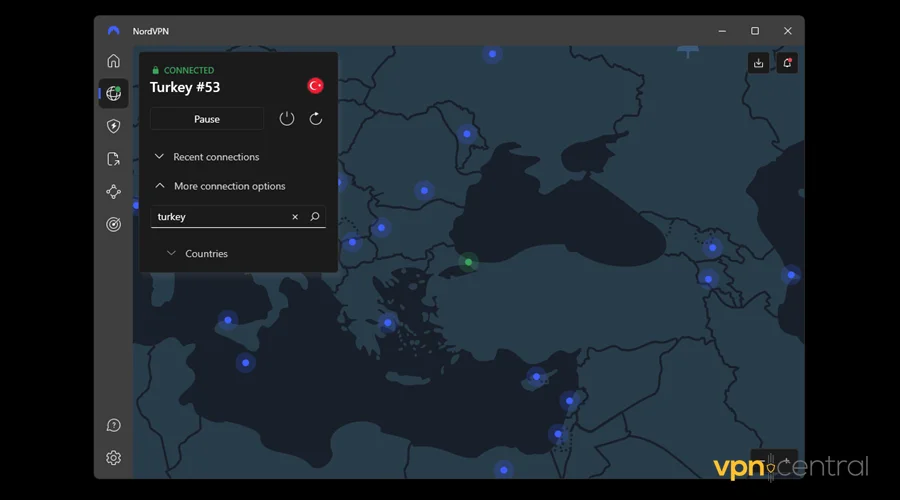The width and height of the screenshot is (900, 500).
Task: Select the Georgia server dot on map
Action: (712, 248)
